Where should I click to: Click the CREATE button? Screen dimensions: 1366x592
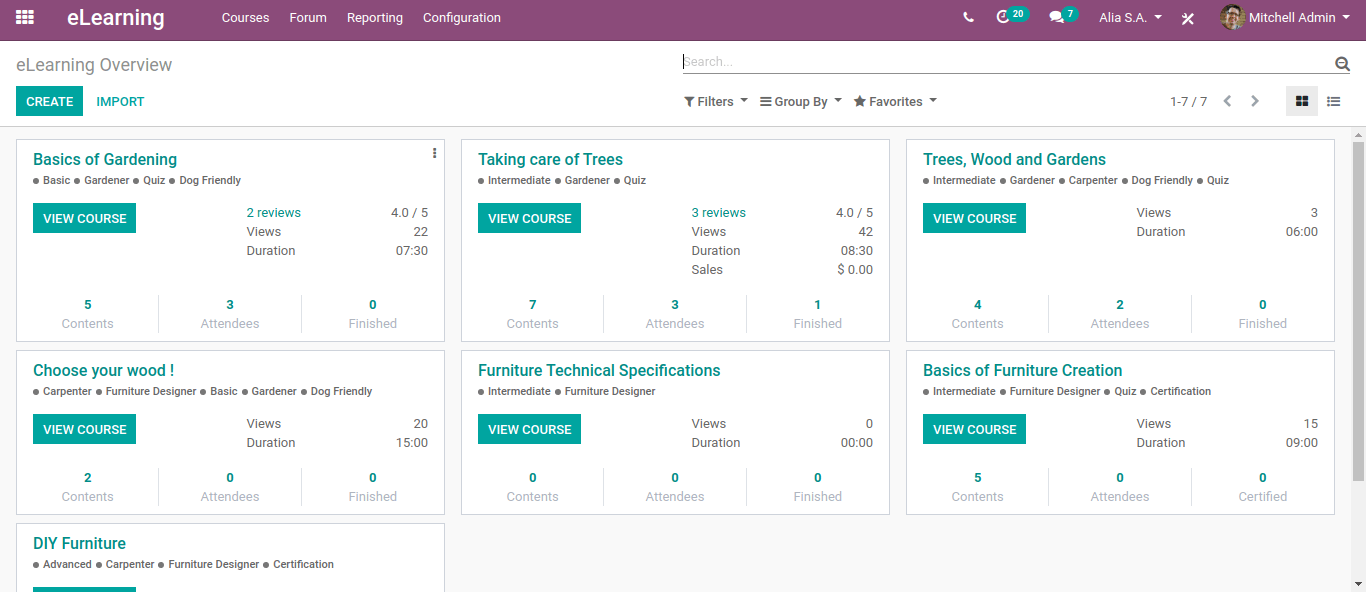point(50,101)
